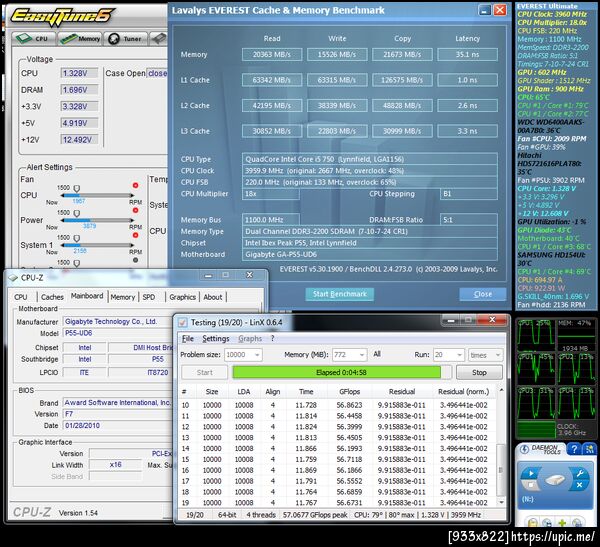This screenshot has height=547, width=600.
Task: Select CPU Type field in EVEREST
Action: pyautogui.click(x=370, y=159)
